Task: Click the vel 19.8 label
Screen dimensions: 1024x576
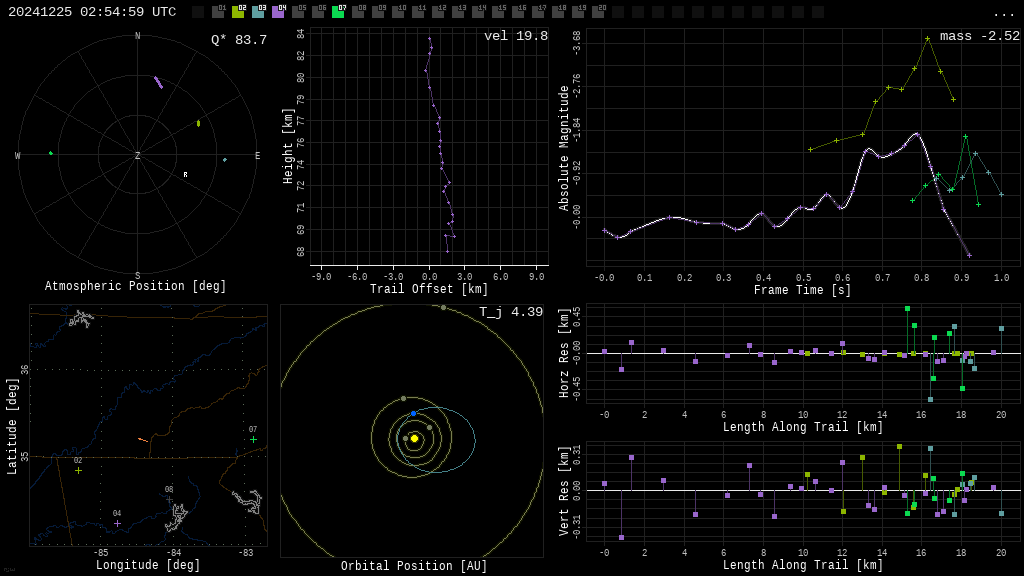Action: point(515,37)
